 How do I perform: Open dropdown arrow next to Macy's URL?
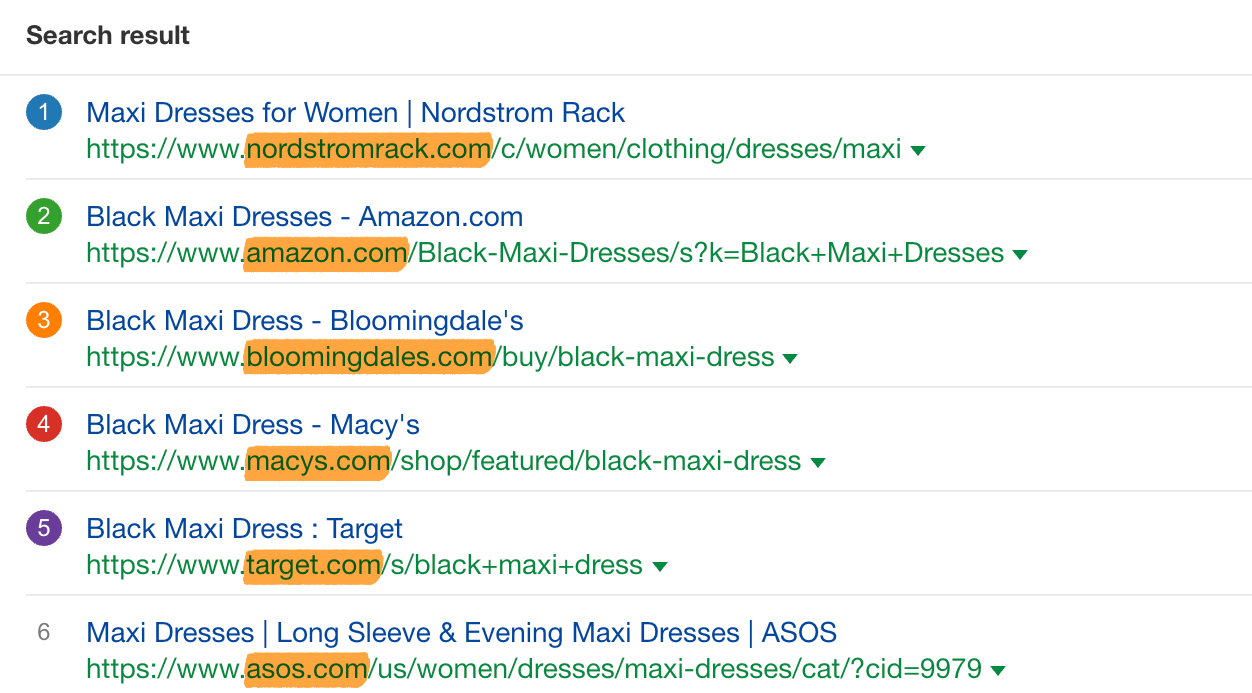817,463
